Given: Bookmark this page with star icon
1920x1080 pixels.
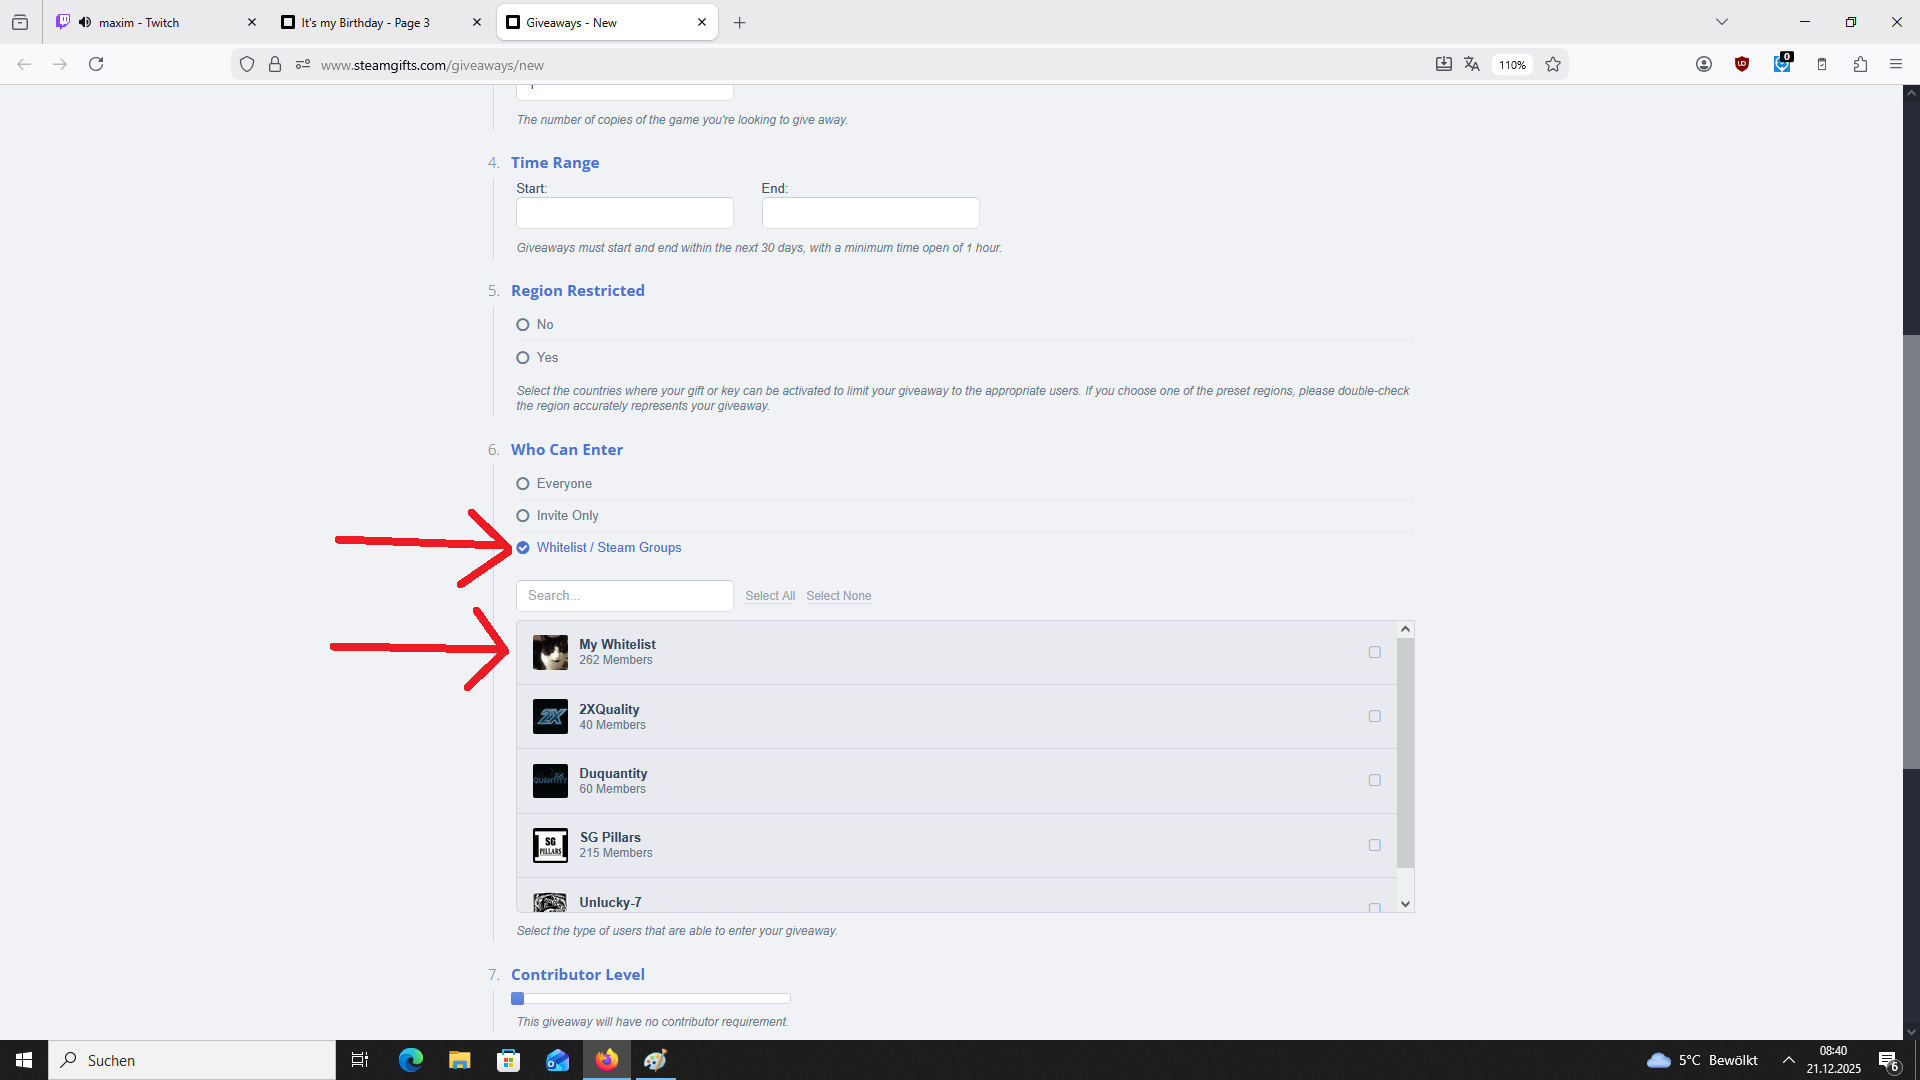Looking at the screenshot, I should [1552, 64].
